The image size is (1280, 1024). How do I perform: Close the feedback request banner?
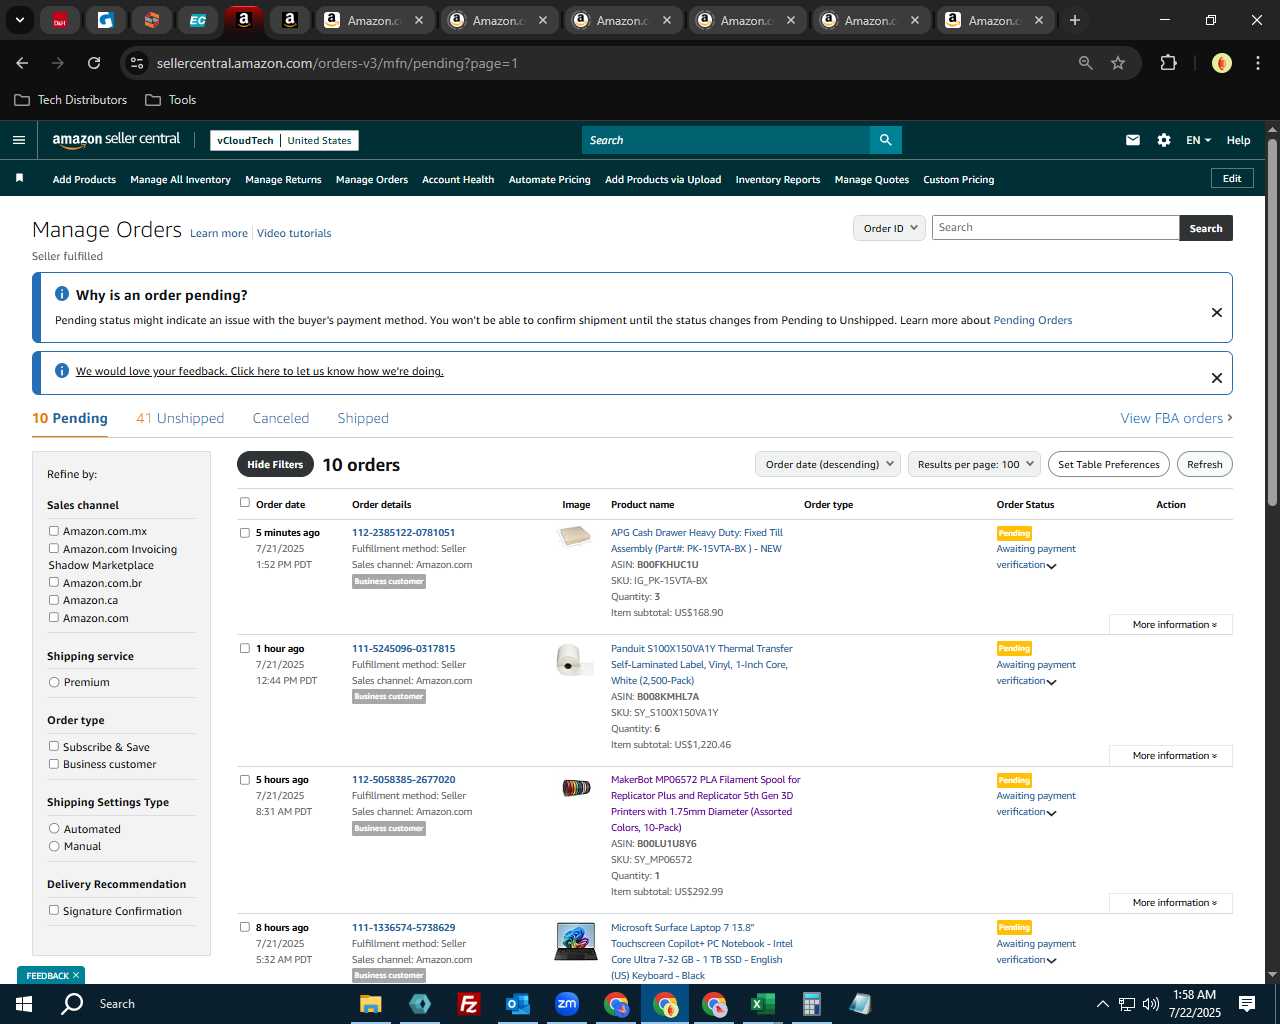(x=1217, y=378)
